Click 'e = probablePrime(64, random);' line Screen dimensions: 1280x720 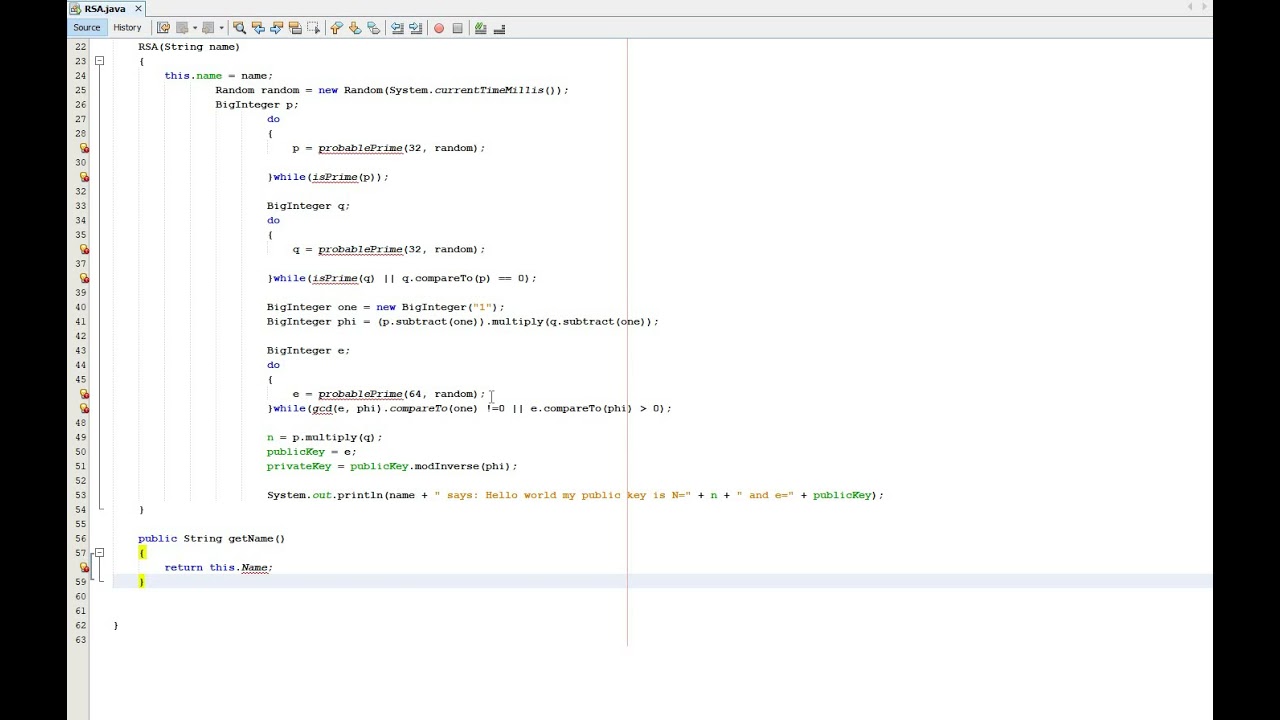point(389,394)
